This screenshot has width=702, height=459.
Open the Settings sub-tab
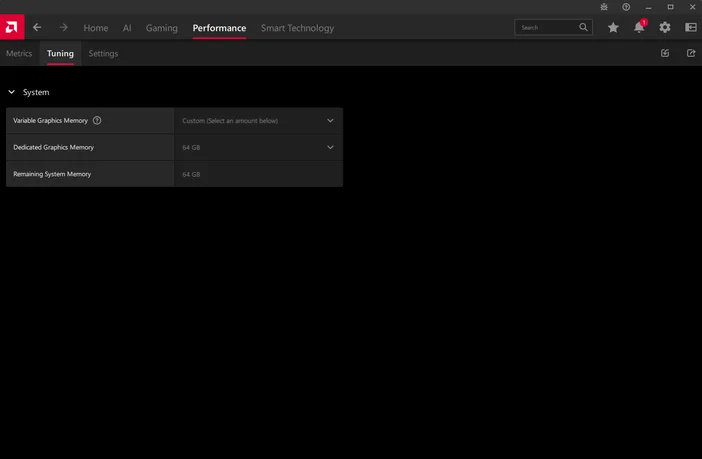click(103, 54)
